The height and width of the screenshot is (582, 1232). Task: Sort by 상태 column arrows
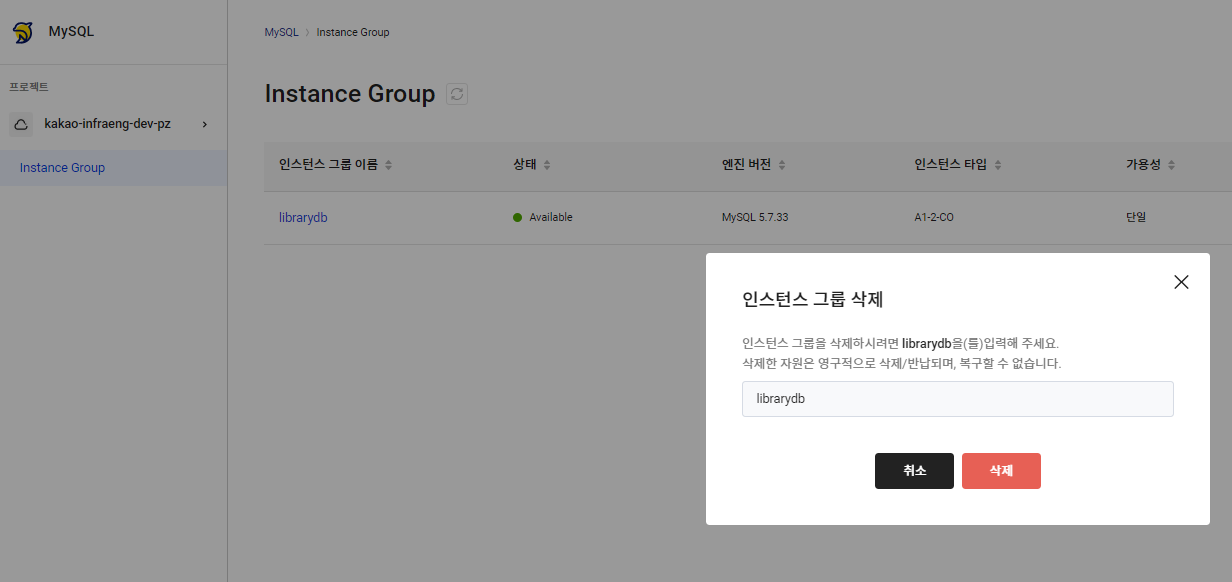(547, 165)
